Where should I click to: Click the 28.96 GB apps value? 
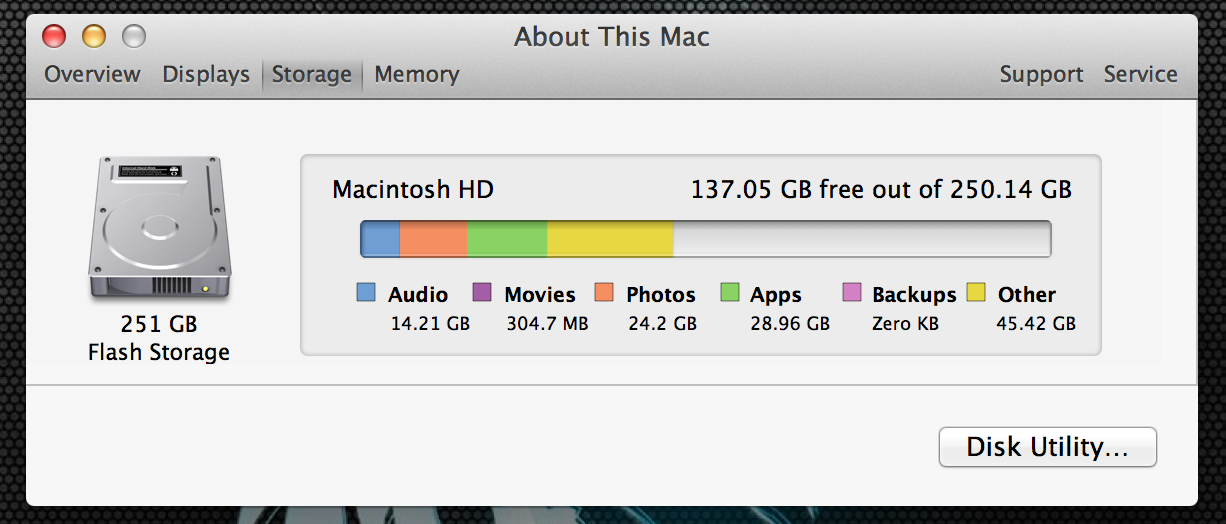[790, 324]
